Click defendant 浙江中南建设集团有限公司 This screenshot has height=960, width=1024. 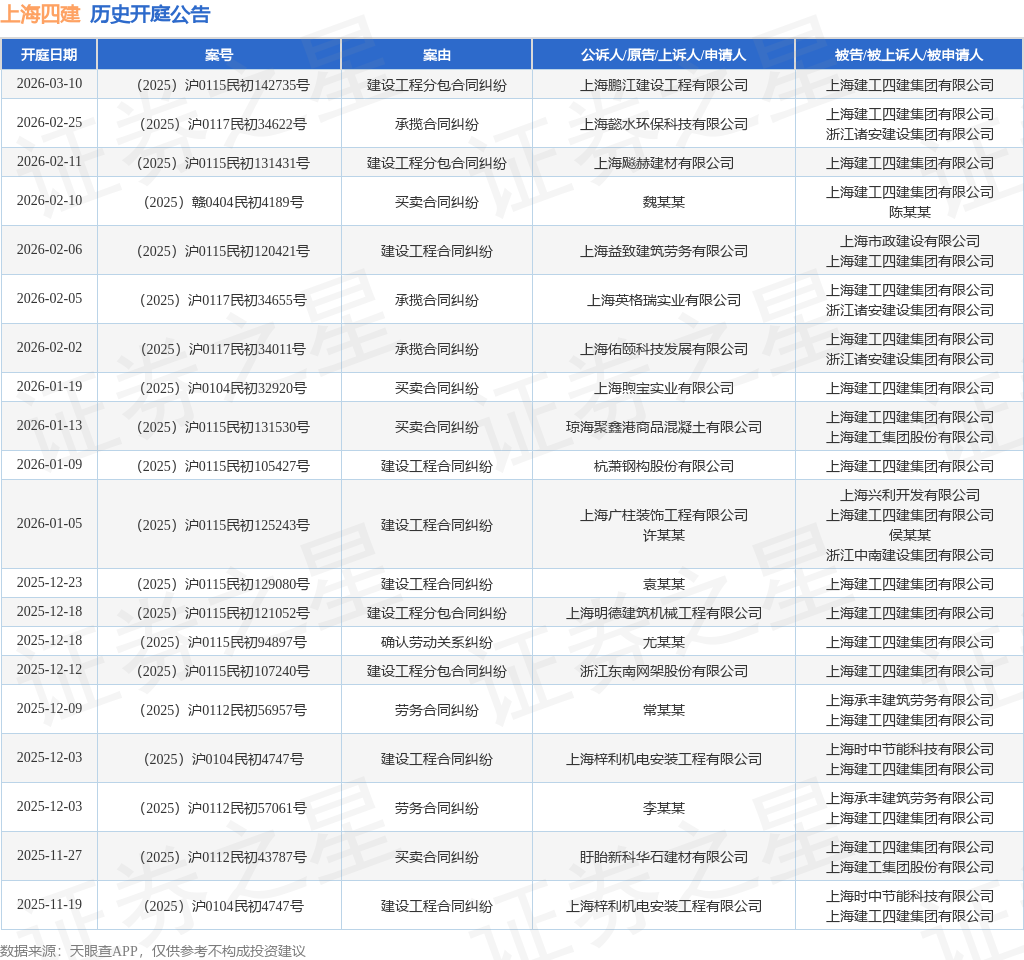coord(909,555)
